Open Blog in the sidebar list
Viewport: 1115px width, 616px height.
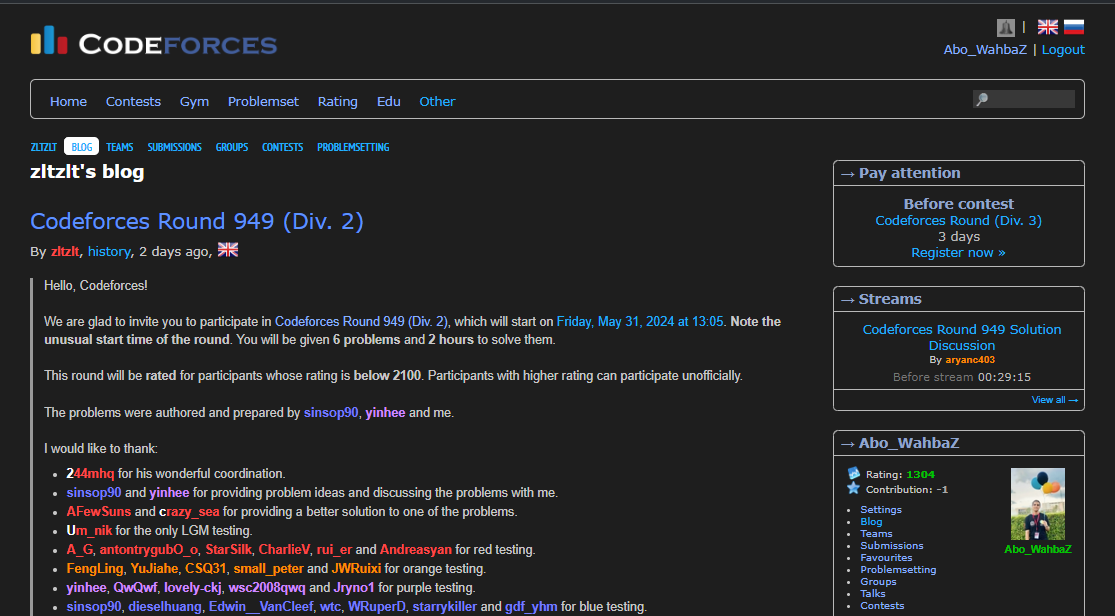871,521
